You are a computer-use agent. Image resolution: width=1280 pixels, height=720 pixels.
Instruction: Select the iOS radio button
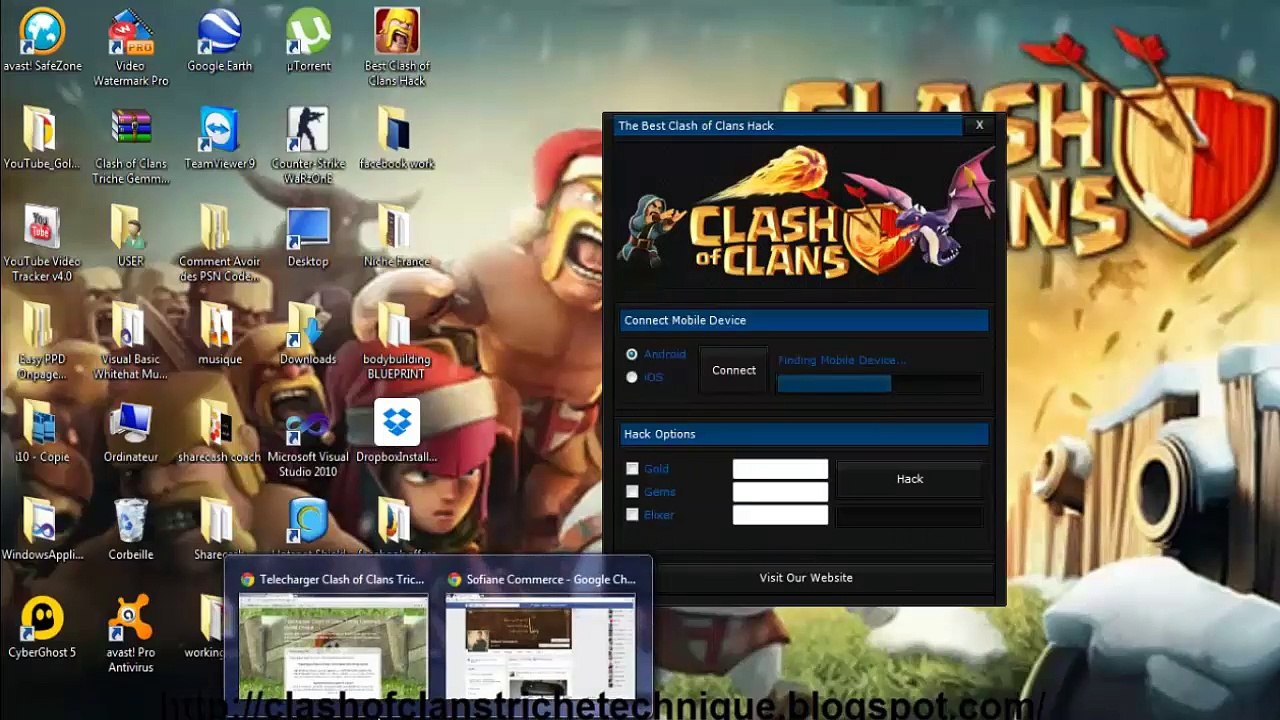pyautogui.click(x=632, y=378)
